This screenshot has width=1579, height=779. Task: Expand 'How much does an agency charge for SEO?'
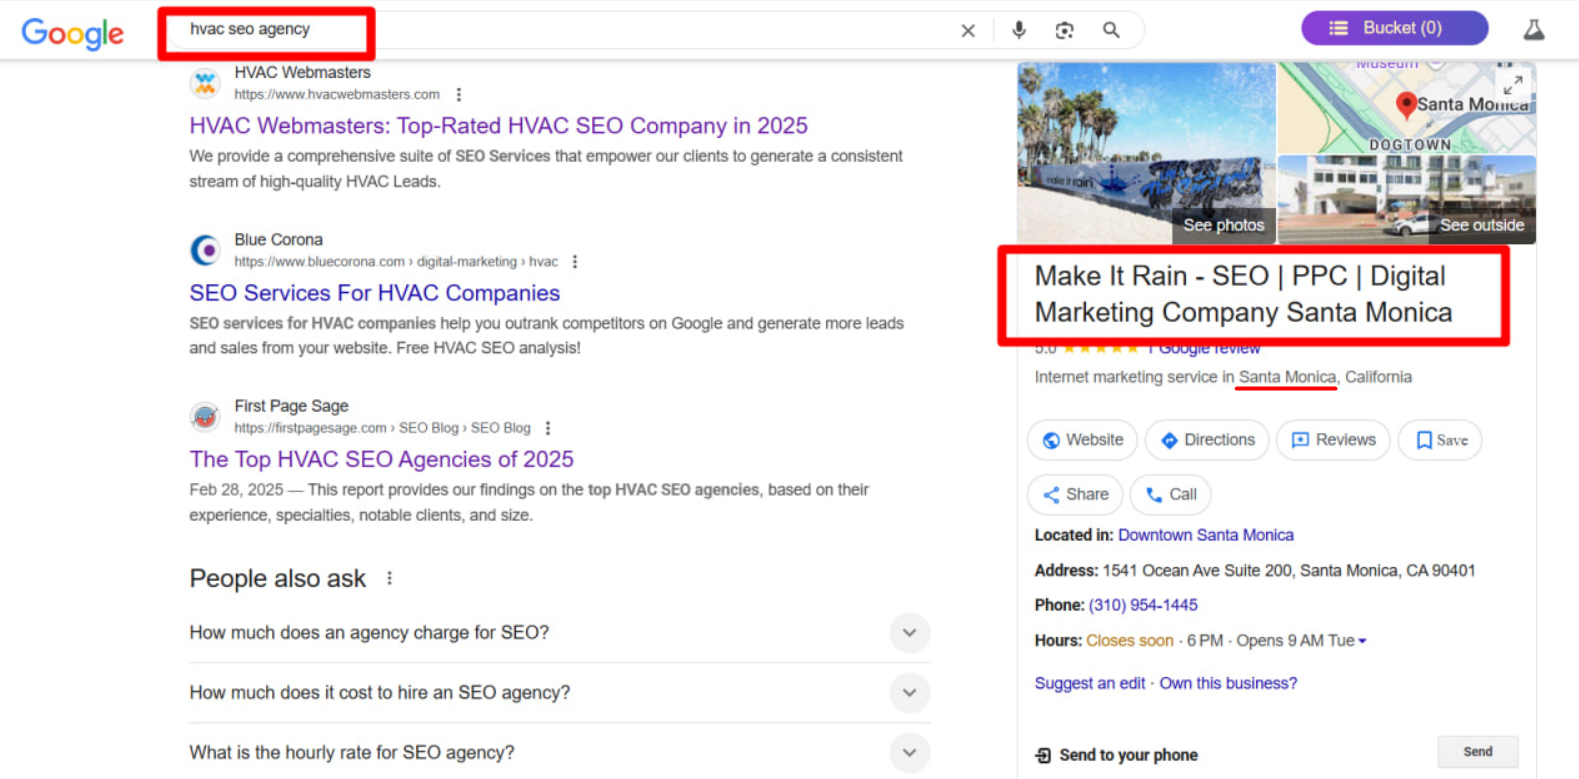point(559,633)
